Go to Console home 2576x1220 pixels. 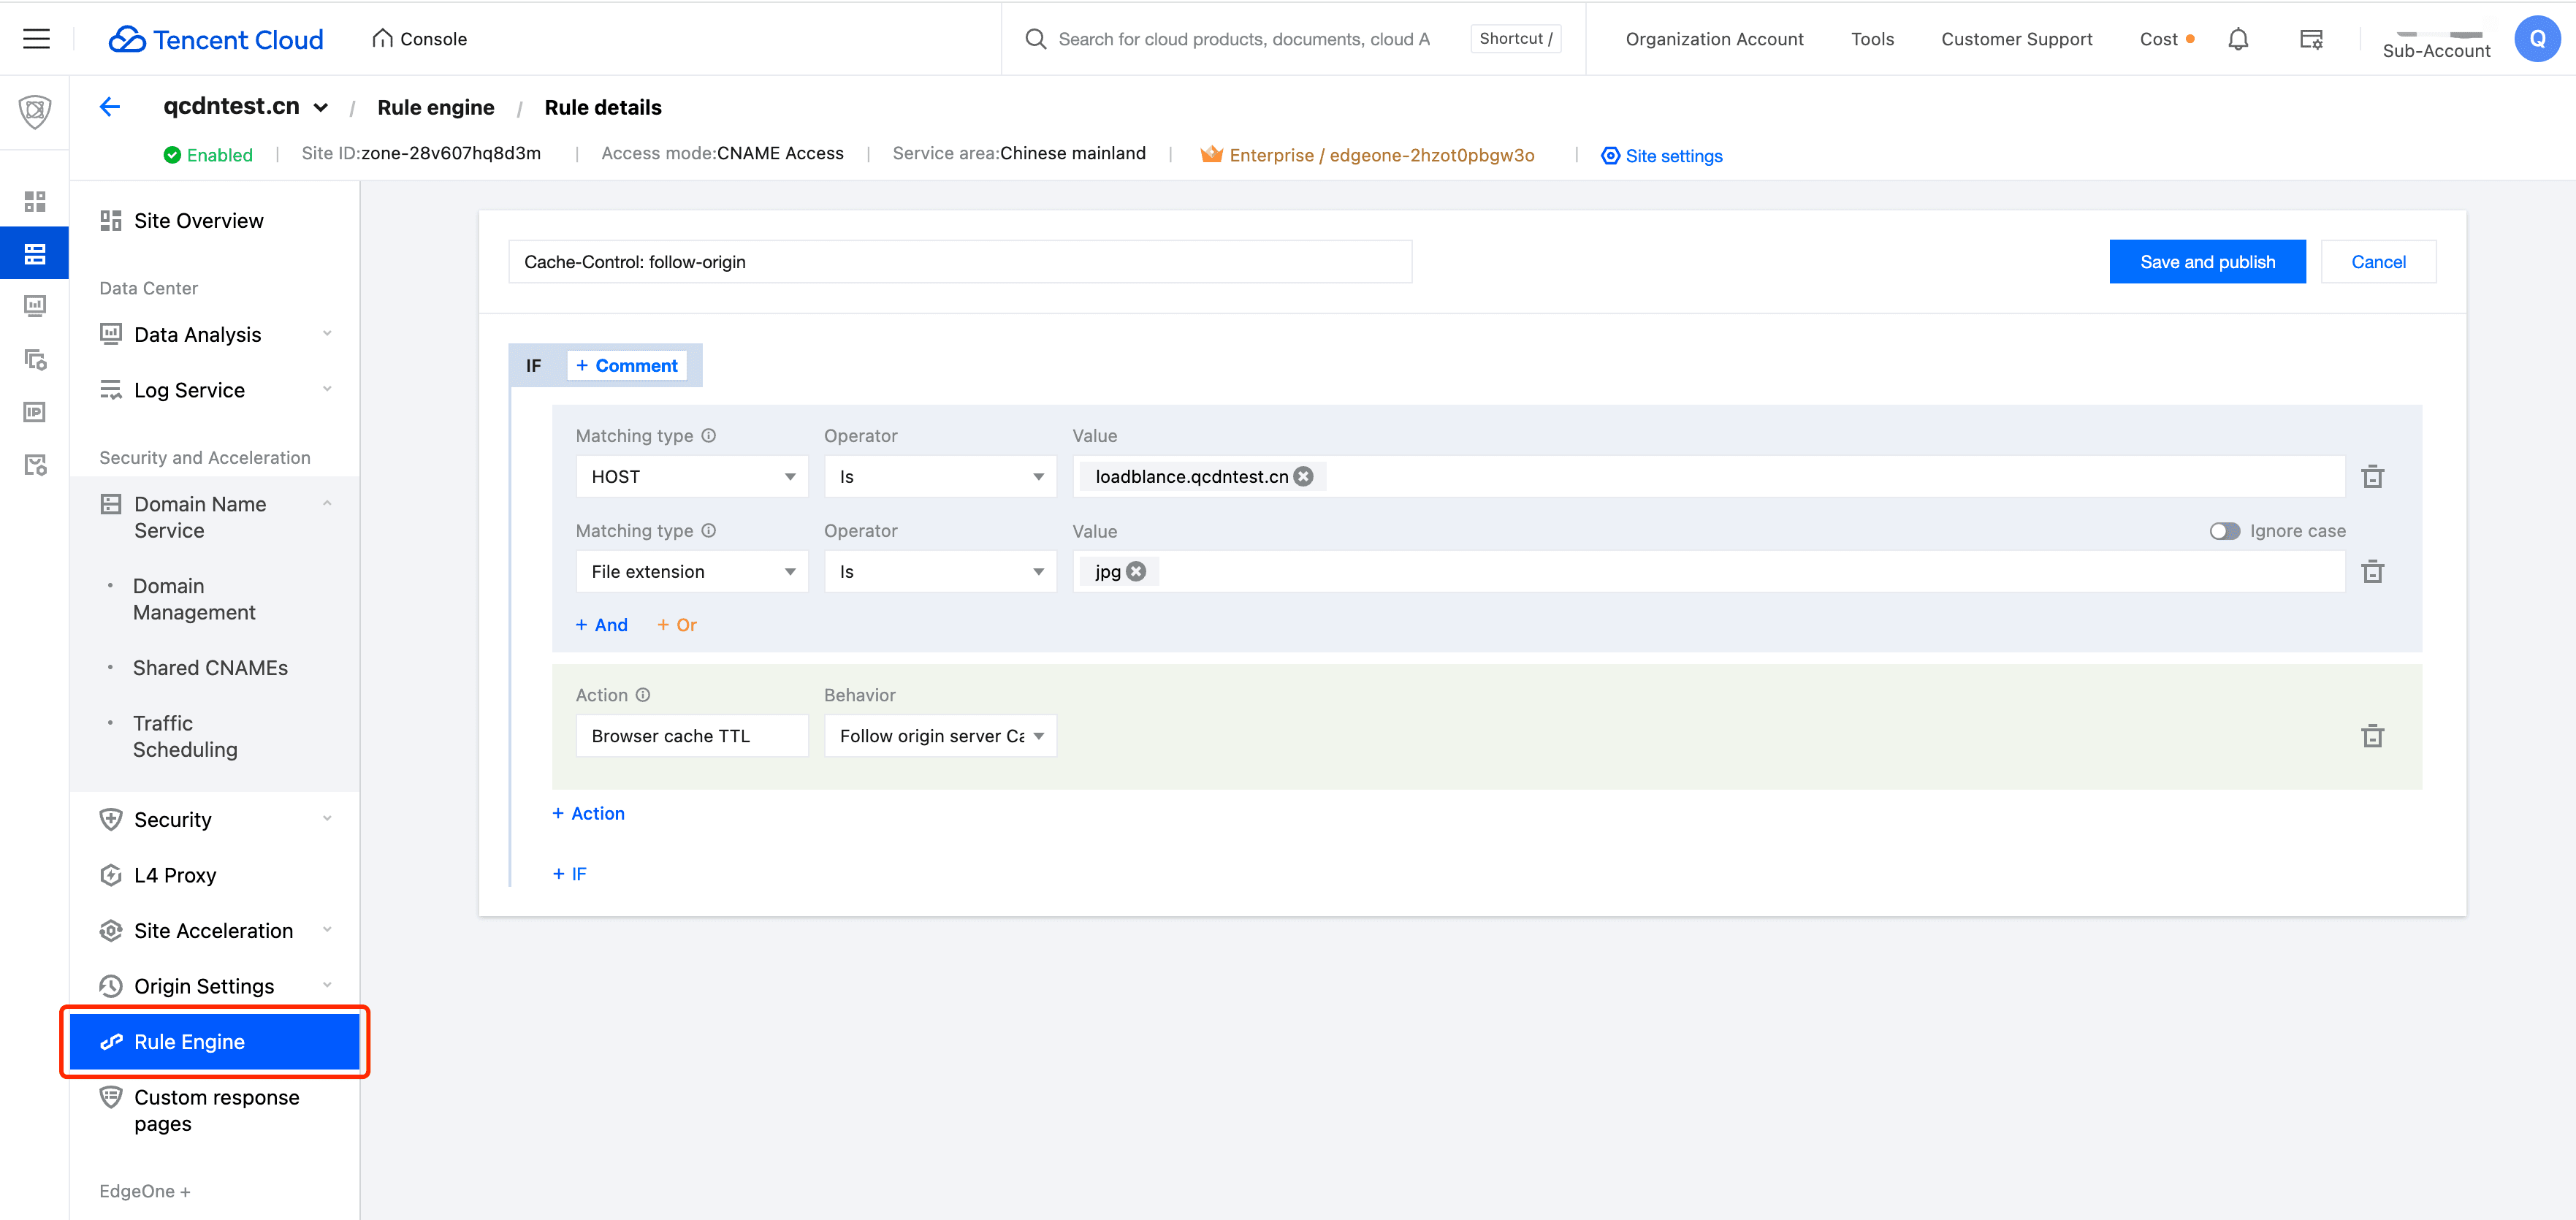coord(419,39)
